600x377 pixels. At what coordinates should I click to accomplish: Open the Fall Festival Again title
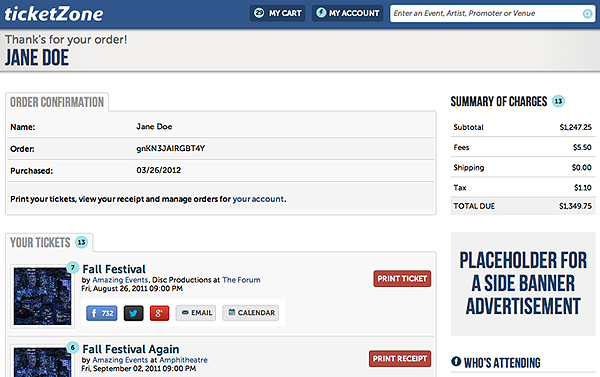tap(131, 349)
